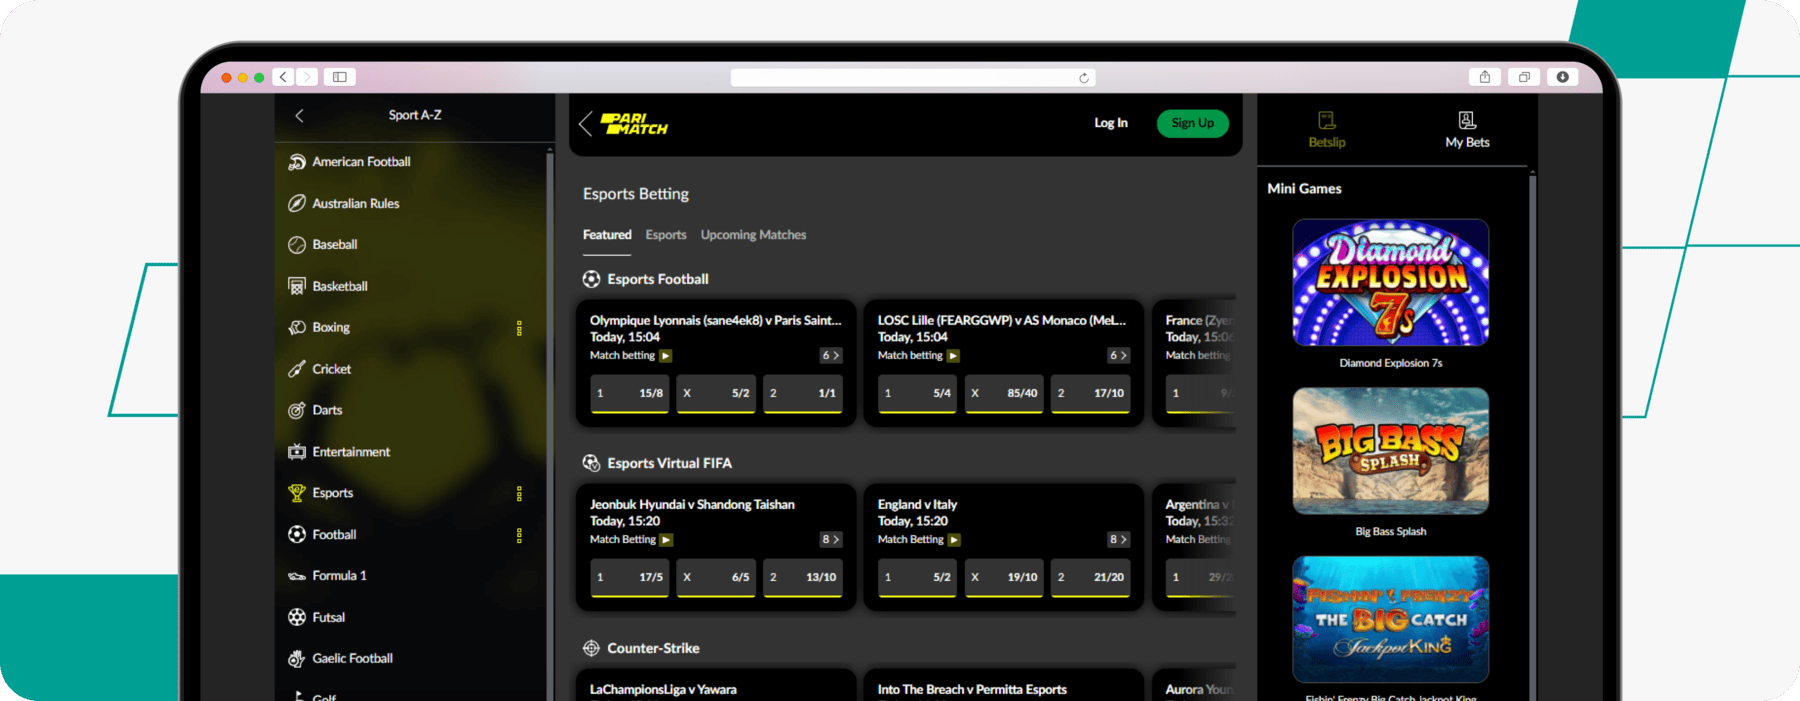The height and width of the screenshot is (701, 1800).
Task: Click Into The Breach v Permitta Esports
Action: coord(972,690)
